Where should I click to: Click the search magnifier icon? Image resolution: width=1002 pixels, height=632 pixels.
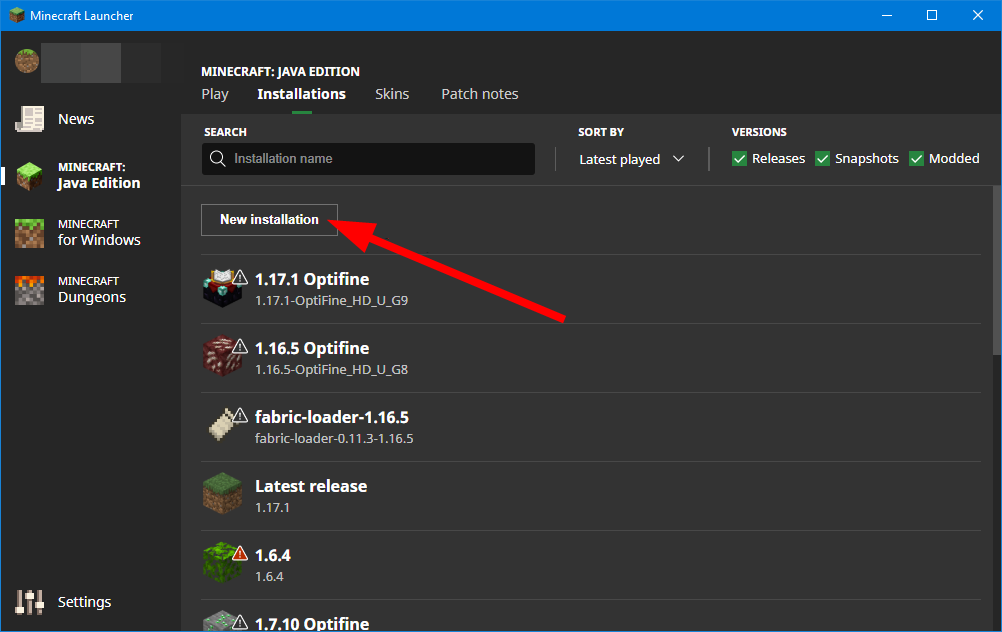[217, 158]
